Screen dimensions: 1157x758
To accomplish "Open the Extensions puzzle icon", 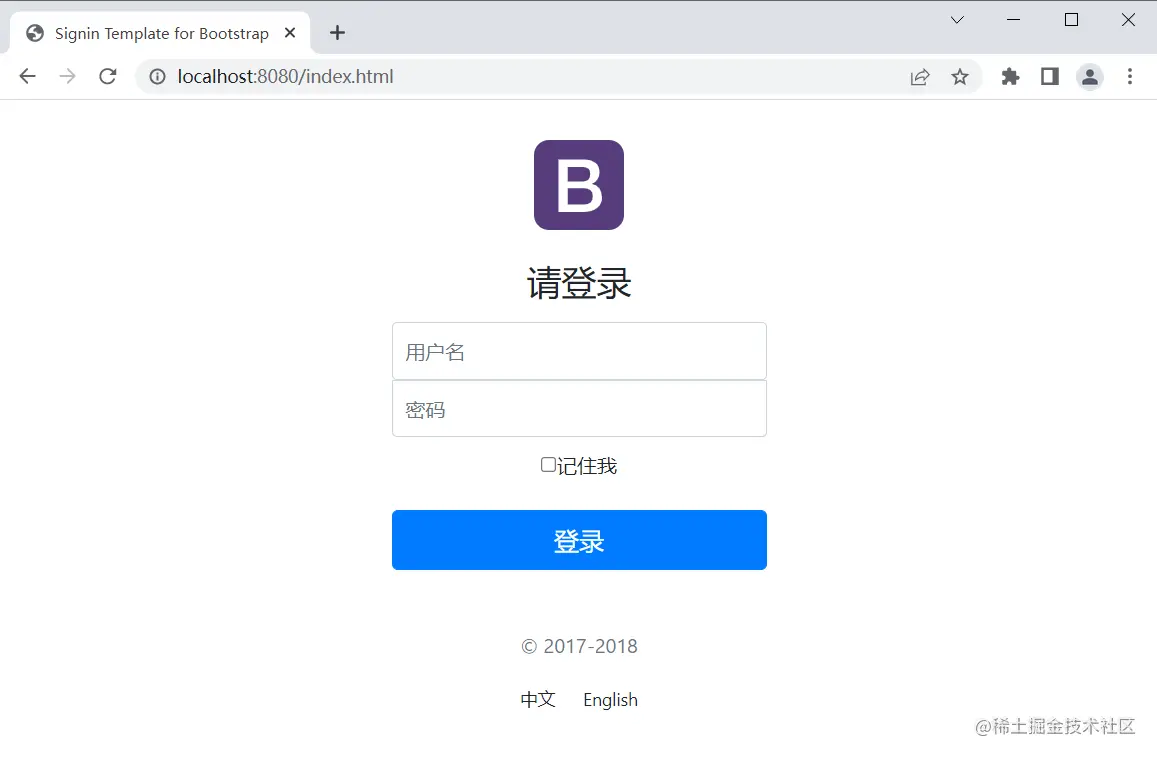I will 1010,76.
